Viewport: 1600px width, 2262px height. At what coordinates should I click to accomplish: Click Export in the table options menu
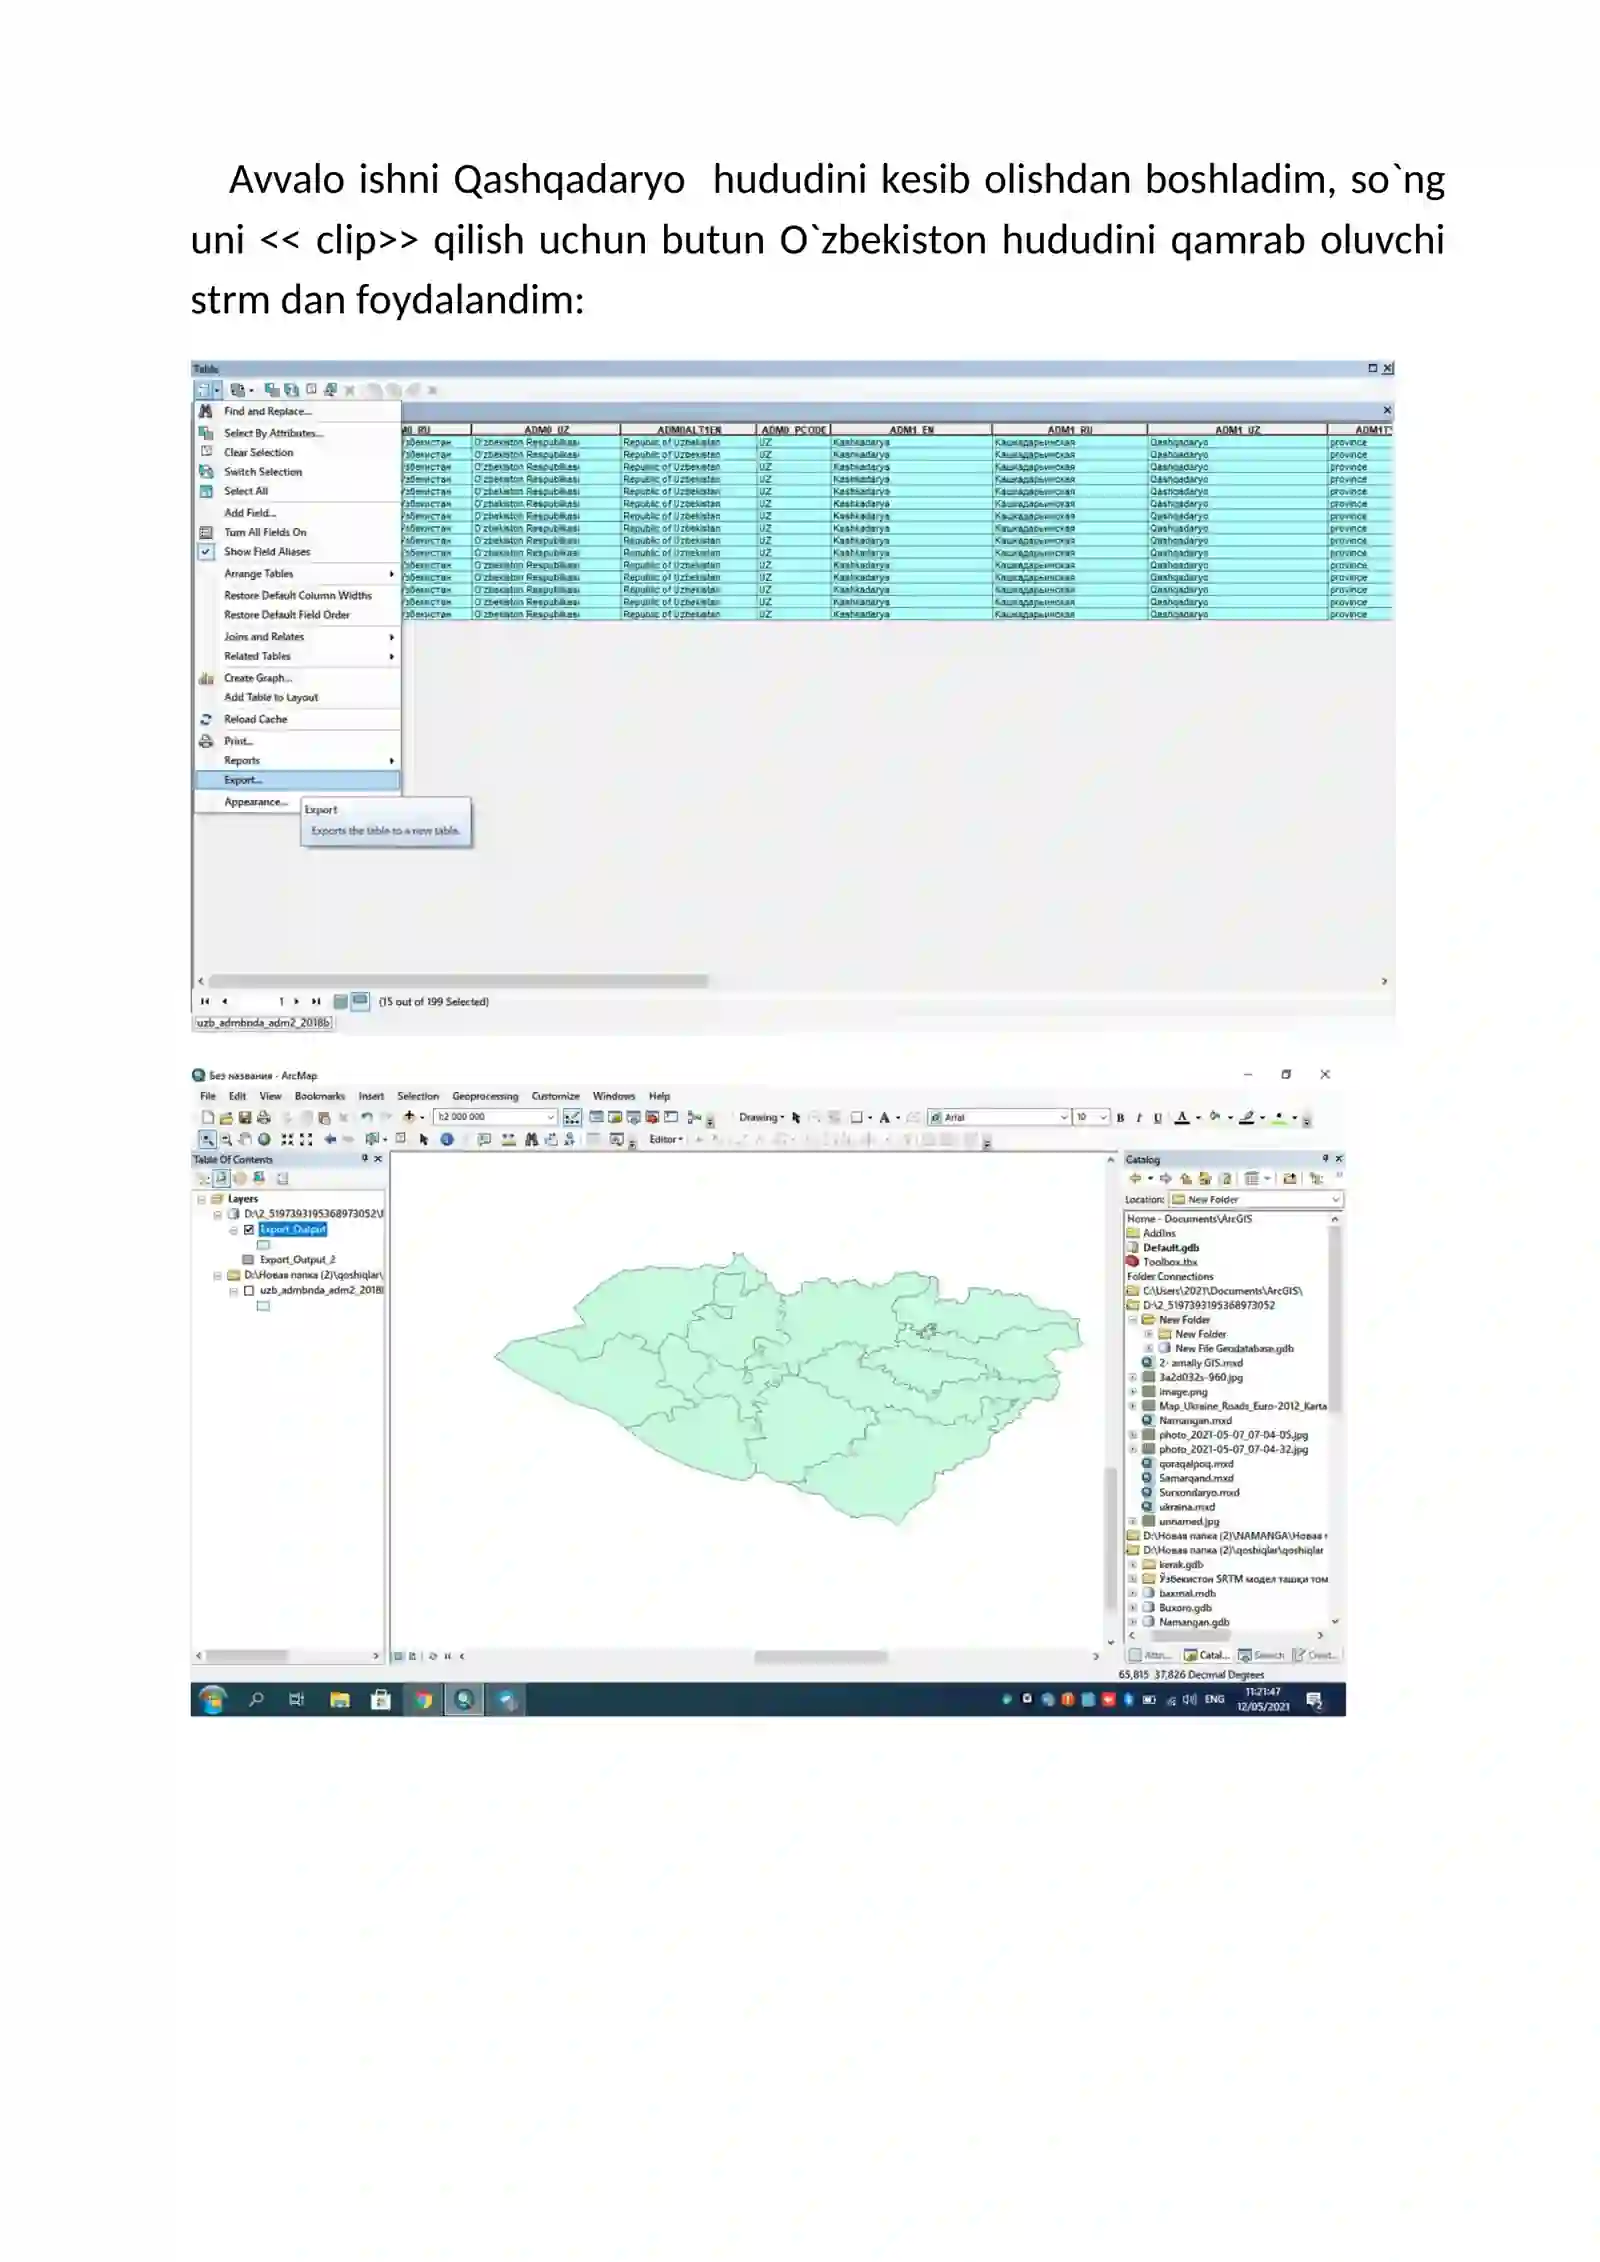tap(297, 780)
